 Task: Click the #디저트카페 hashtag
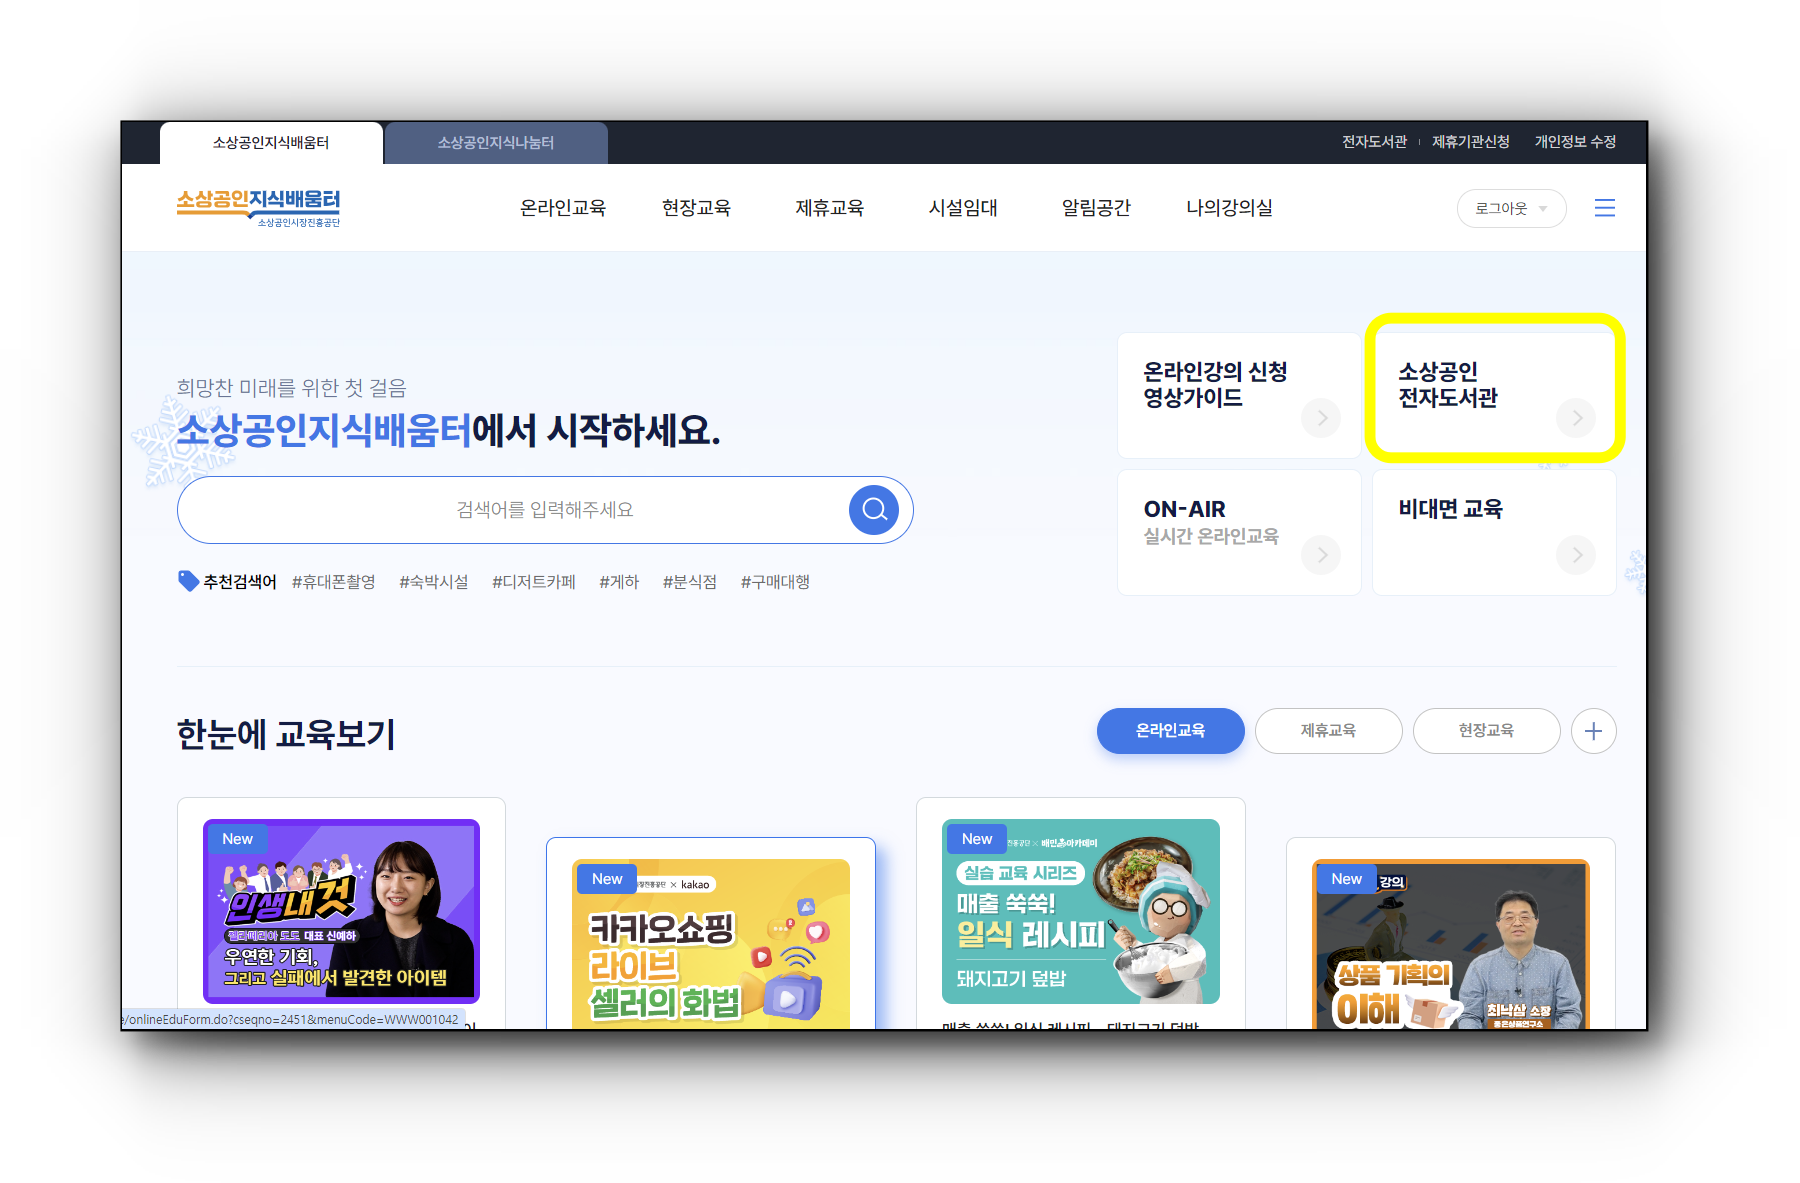(x=533, y=582)
